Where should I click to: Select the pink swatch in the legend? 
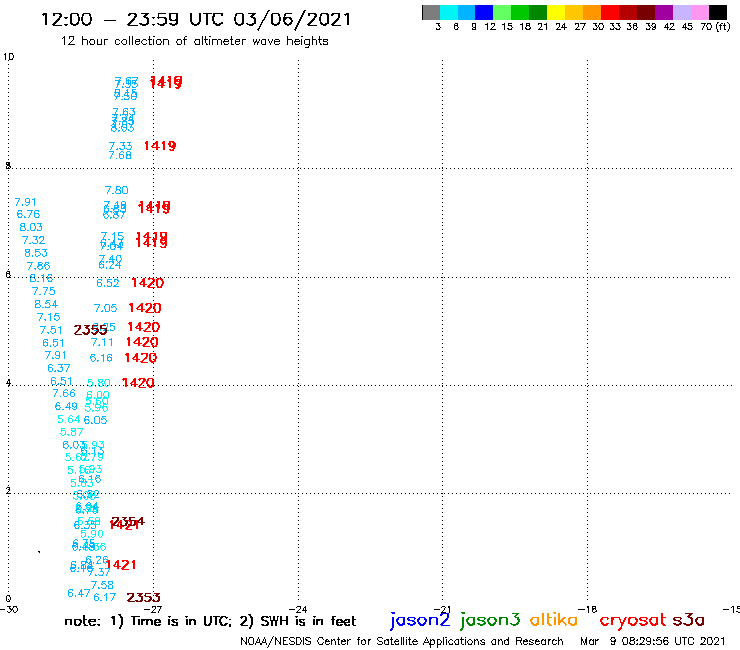pyautogui.click(x=699, y=12)
